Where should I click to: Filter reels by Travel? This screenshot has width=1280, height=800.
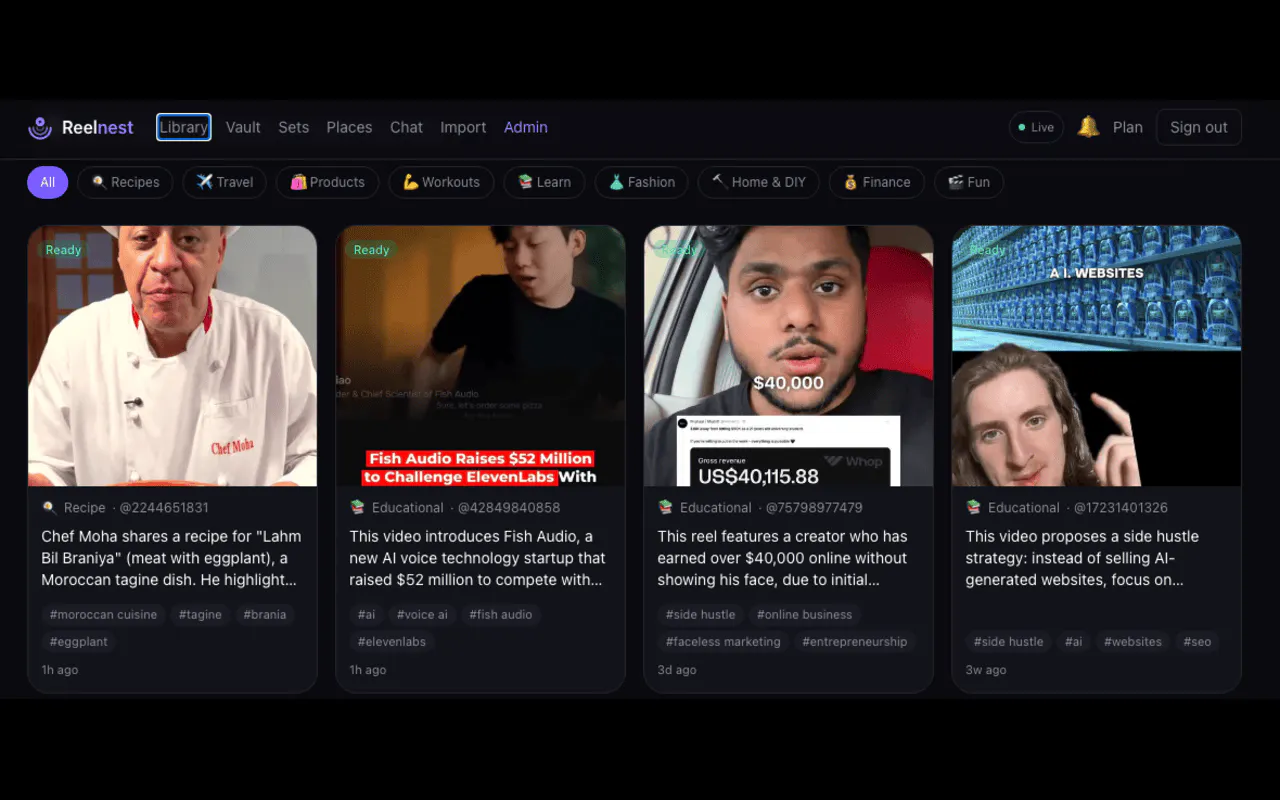click(224, 182)
